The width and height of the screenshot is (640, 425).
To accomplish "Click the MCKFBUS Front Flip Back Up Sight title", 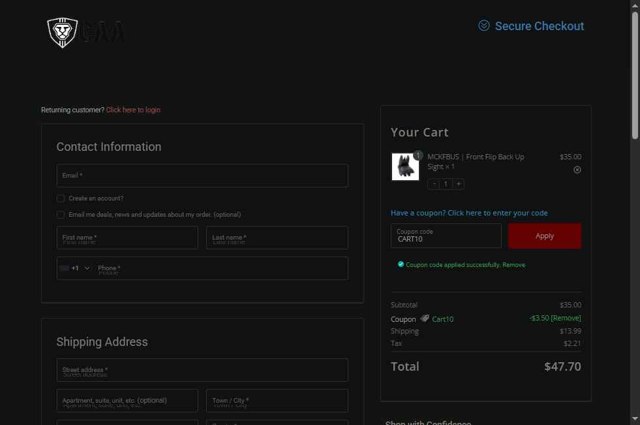I will pos(476,162).
